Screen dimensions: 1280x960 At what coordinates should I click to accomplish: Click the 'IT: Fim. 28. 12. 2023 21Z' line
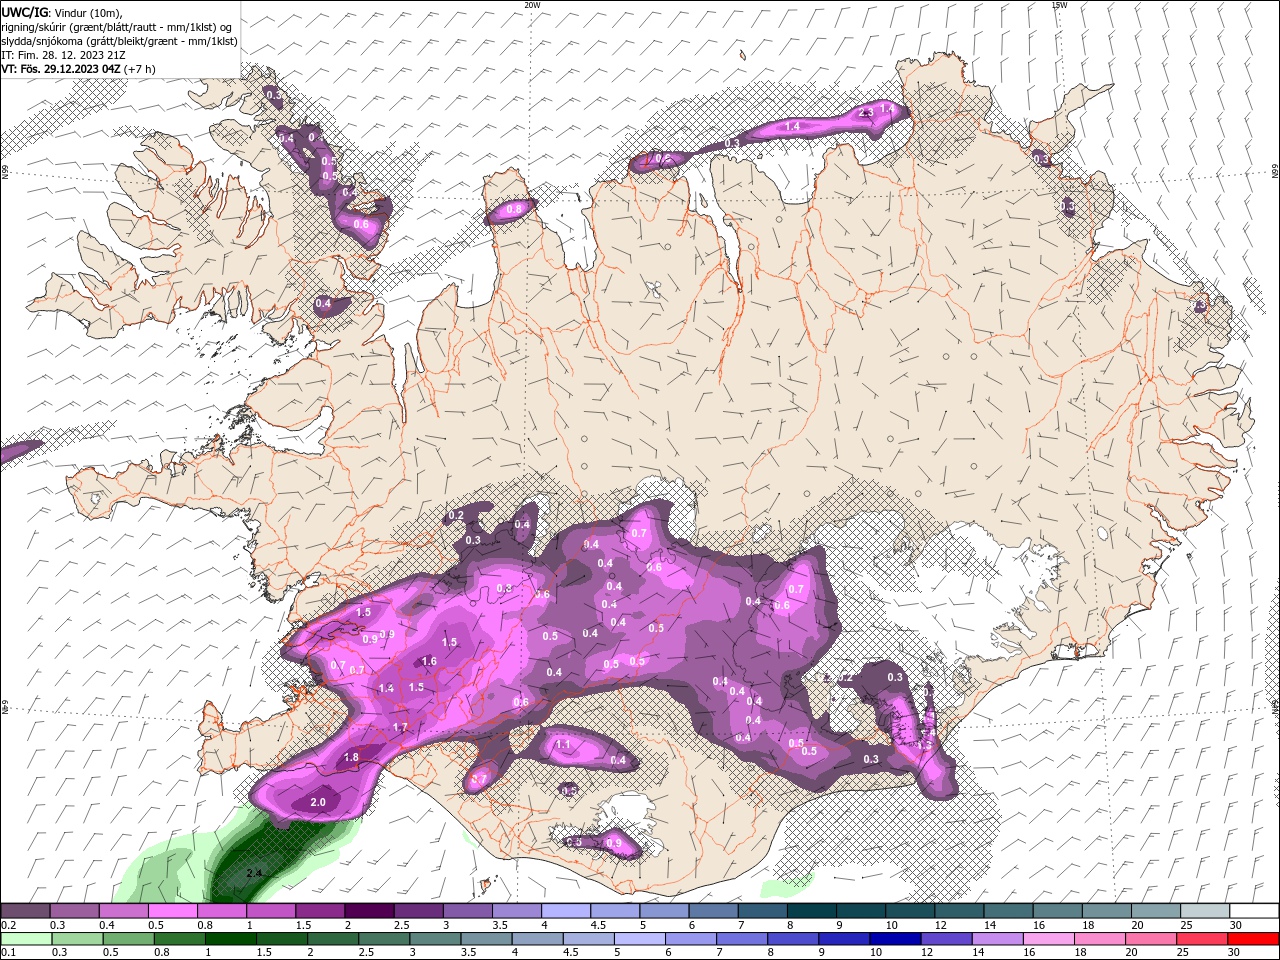(62, 55)
